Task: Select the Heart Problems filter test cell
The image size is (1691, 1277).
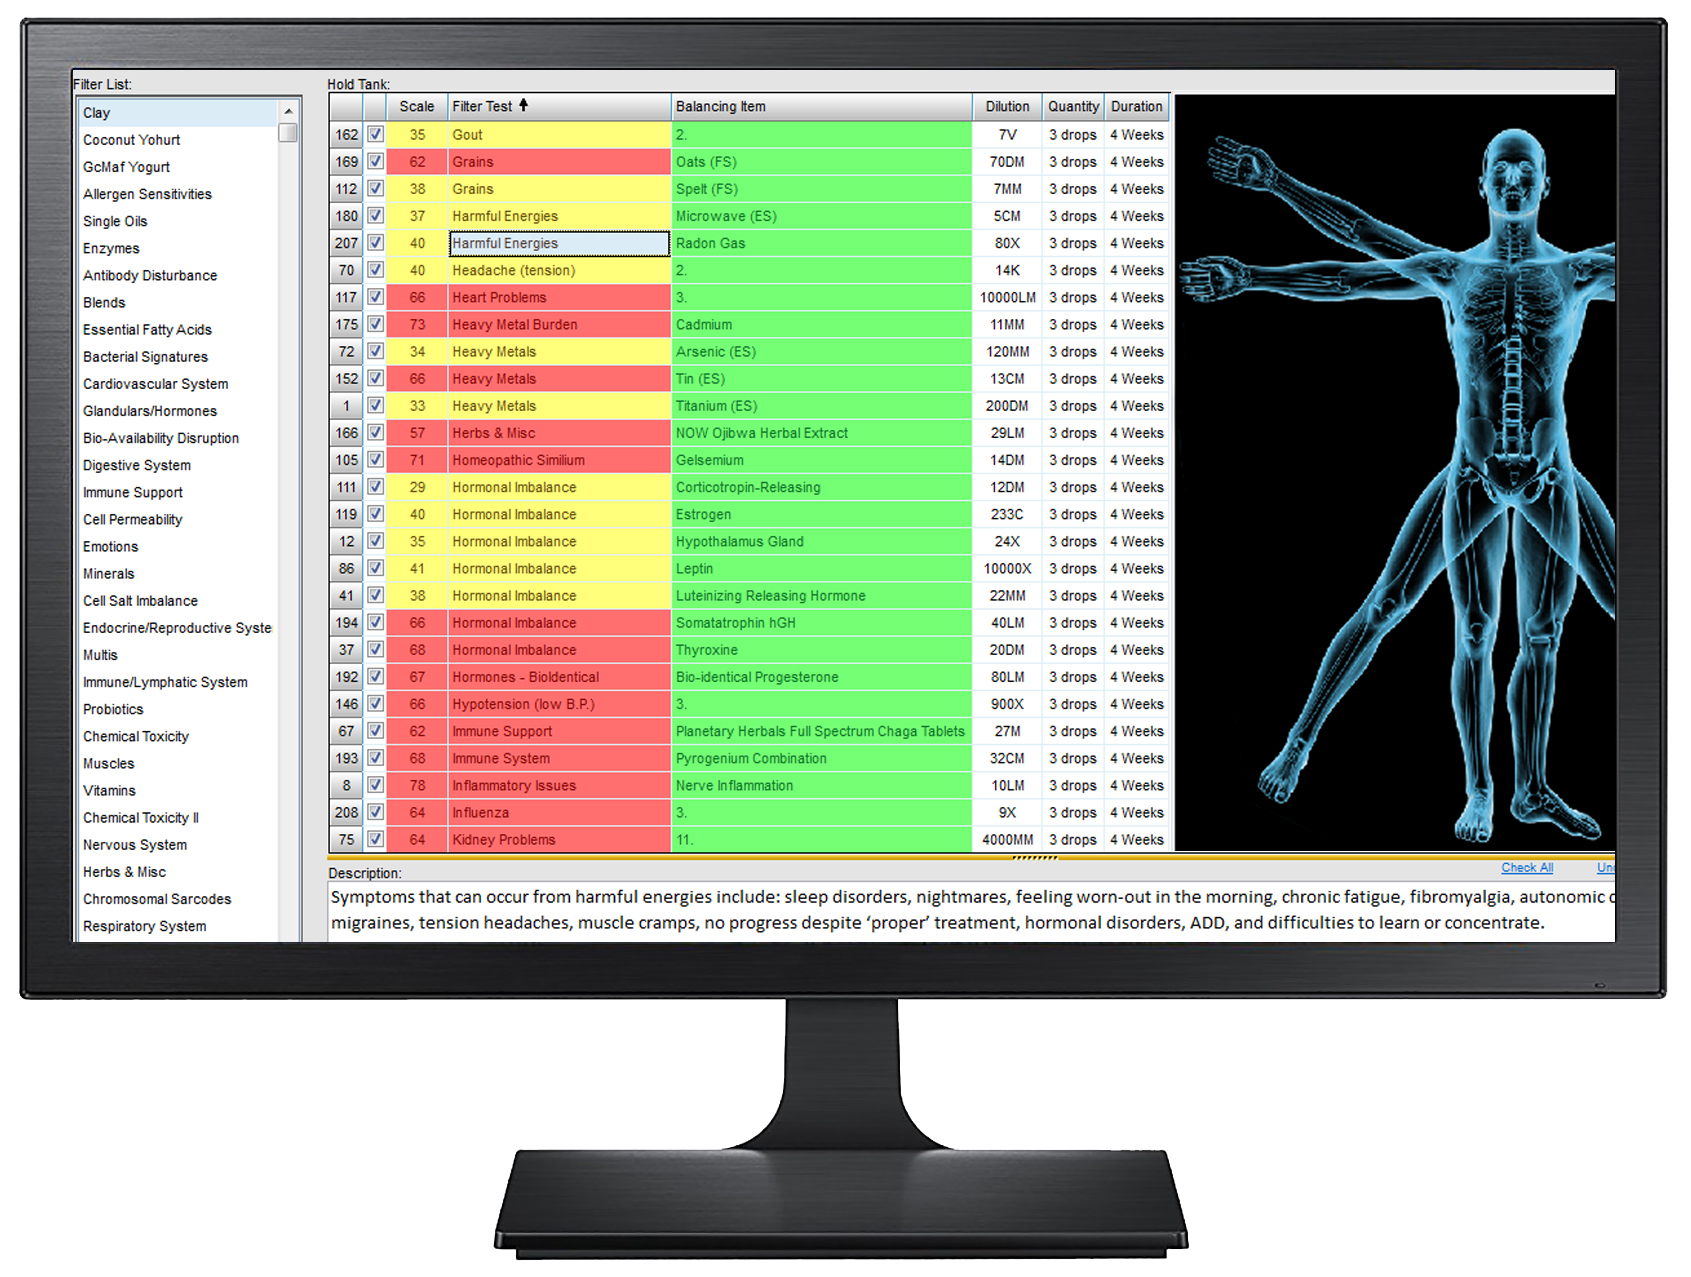Action: tap(559, 297)
